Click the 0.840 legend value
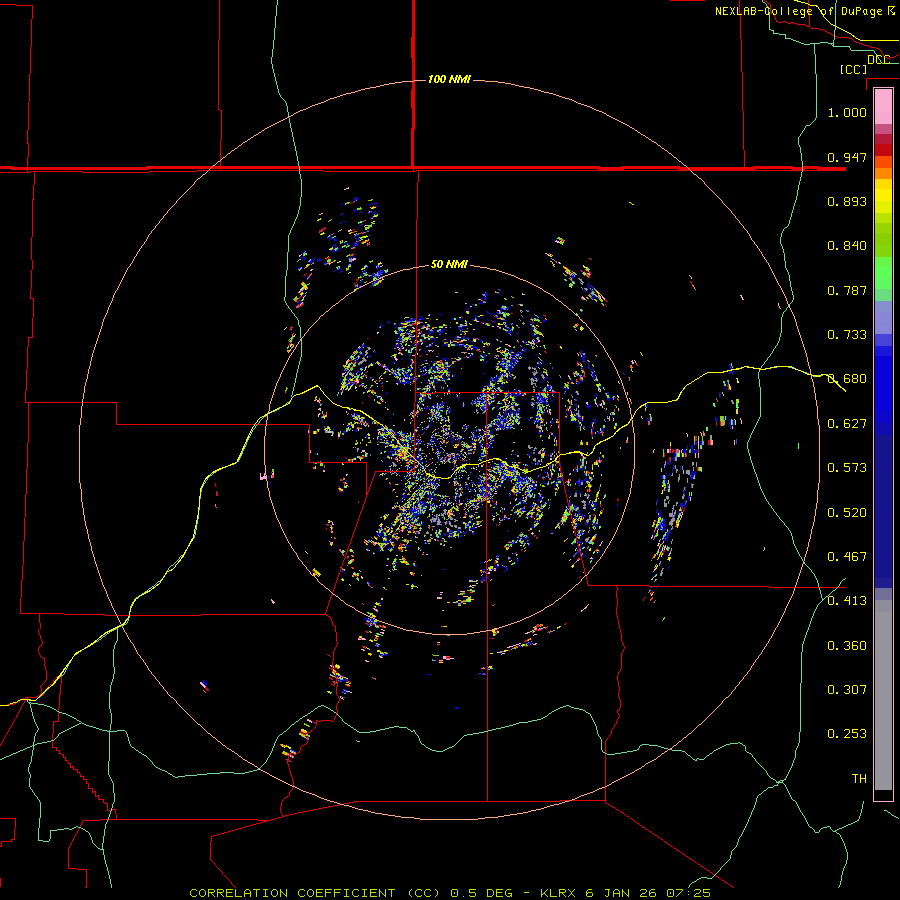Image resolution: width=900 pixels, height=900 pixels. pos(847,245)
